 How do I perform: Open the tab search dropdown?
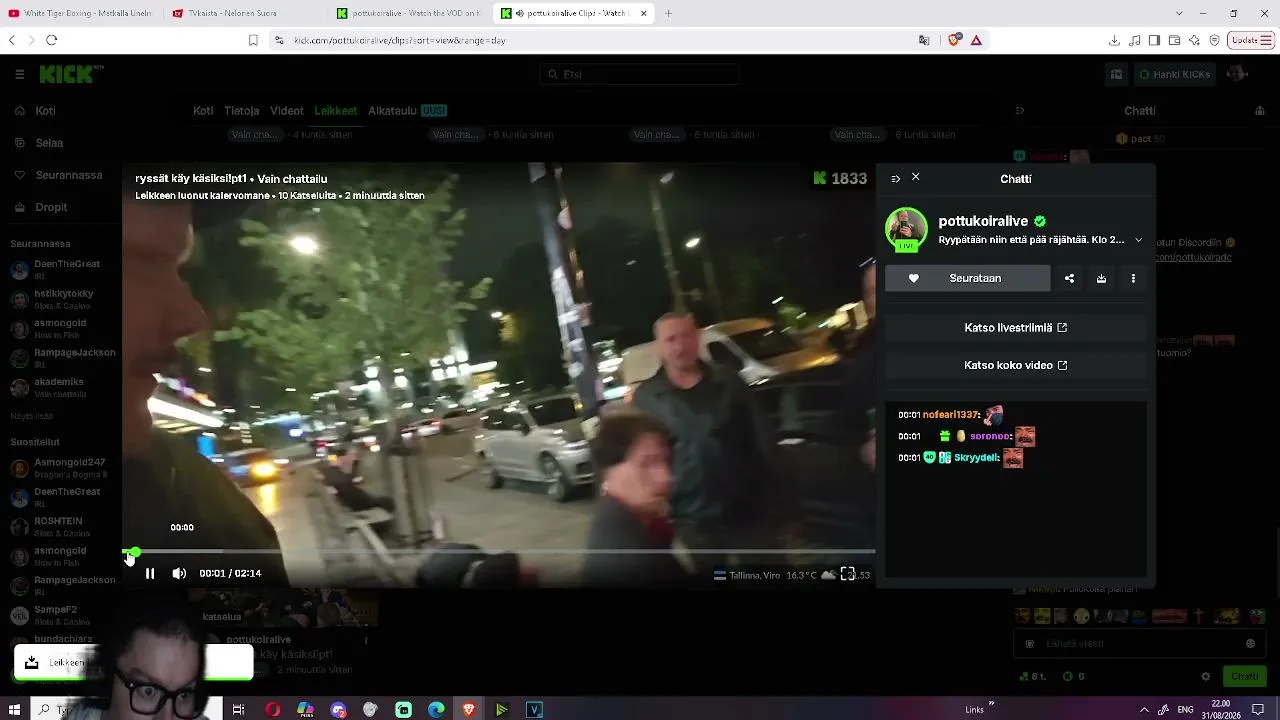point(1179,13)
